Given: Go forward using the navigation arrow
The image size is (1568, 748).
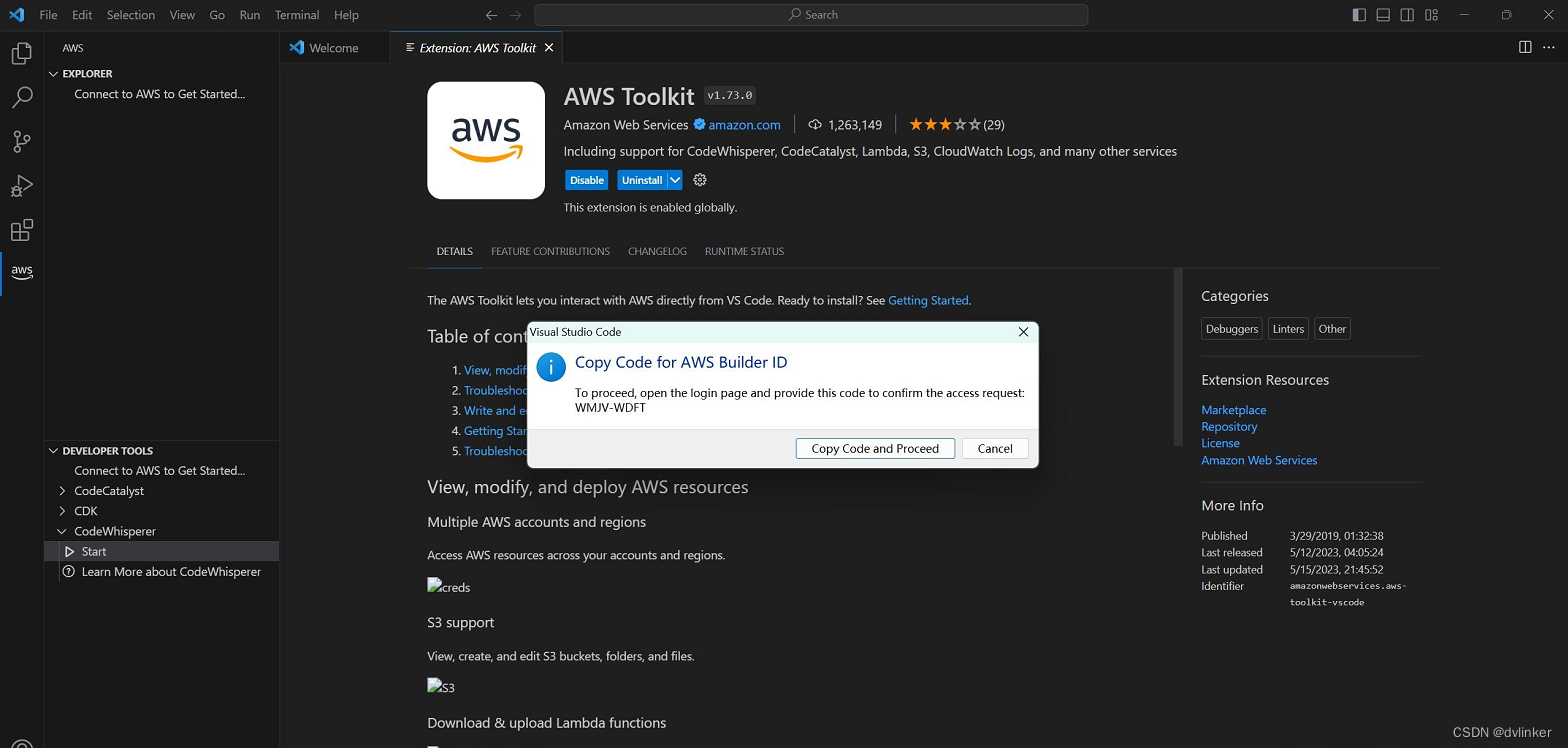Looking at the screenshot, I should [x=516, y=15].
